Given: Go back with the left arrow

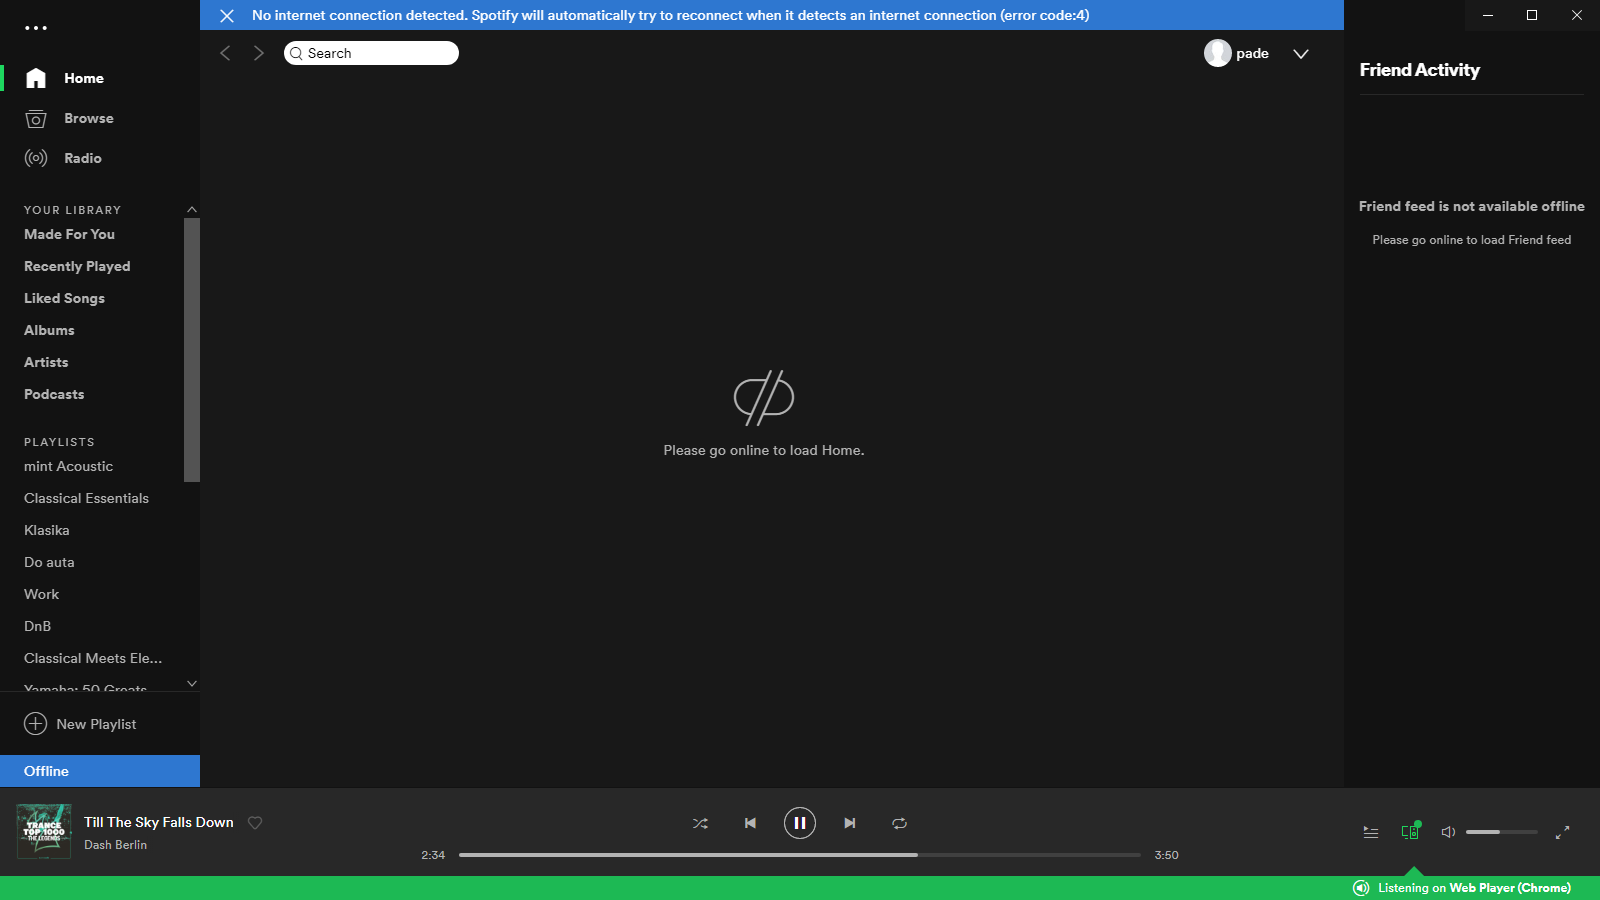Looking at the screenshot, I should [225, 53].
